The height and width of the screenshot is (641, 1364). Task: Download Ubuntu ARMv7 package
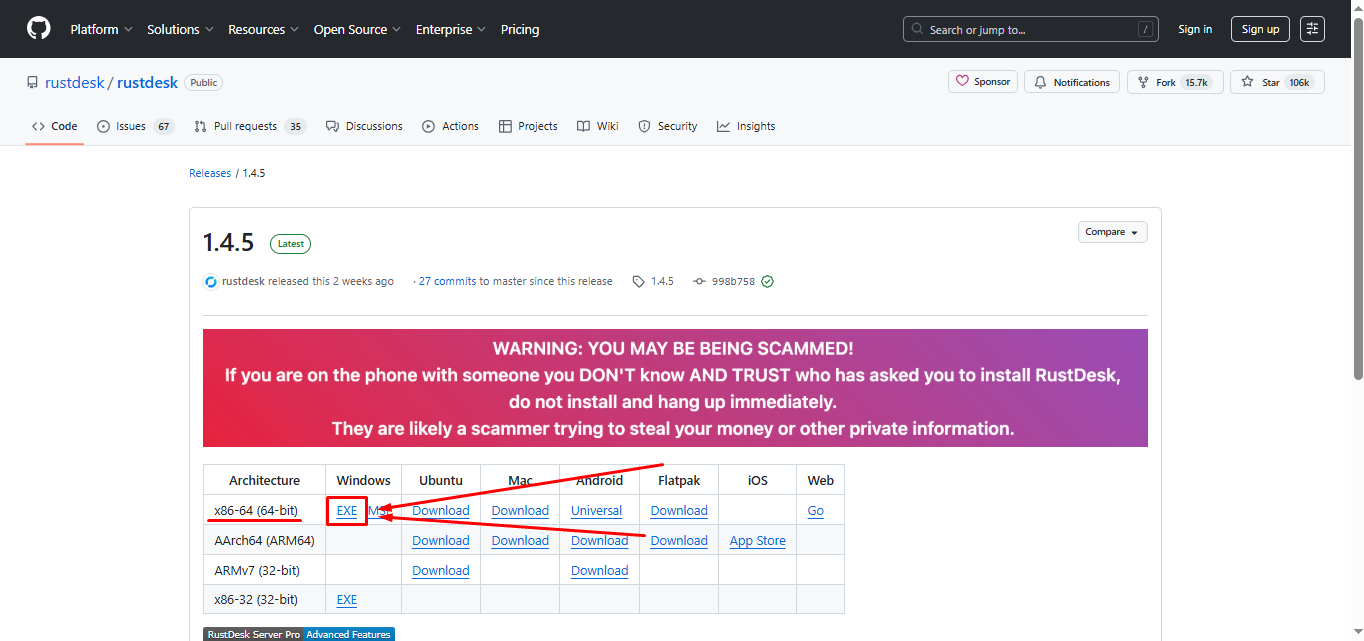441,571
